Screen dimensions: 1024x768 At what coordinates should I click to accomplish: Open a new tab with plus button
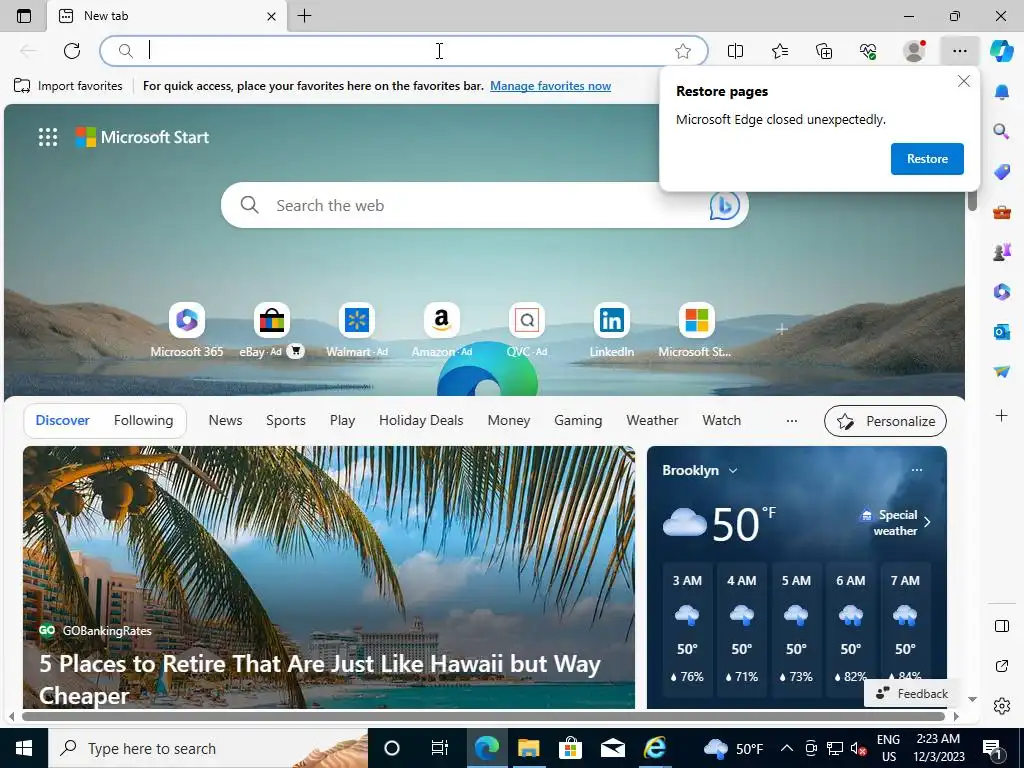point(304,16)
